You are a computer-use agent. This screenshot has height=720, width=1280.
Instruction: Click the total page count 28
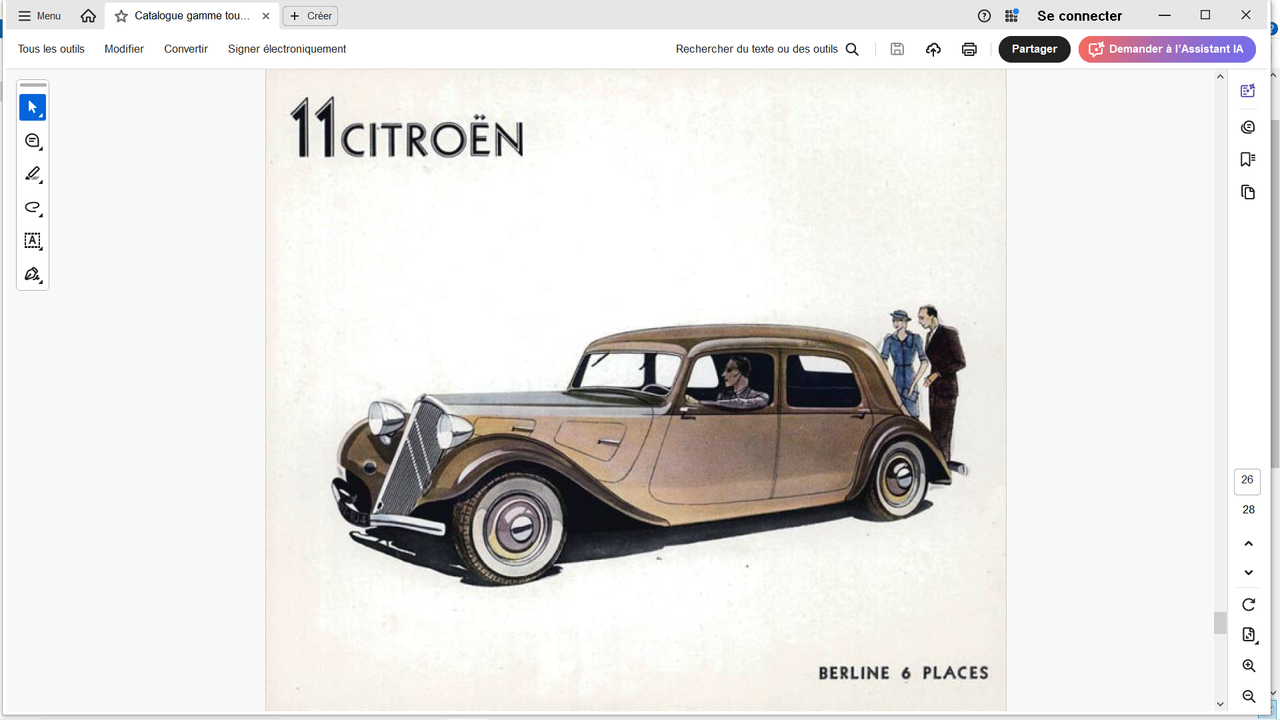click(1248, 510)
